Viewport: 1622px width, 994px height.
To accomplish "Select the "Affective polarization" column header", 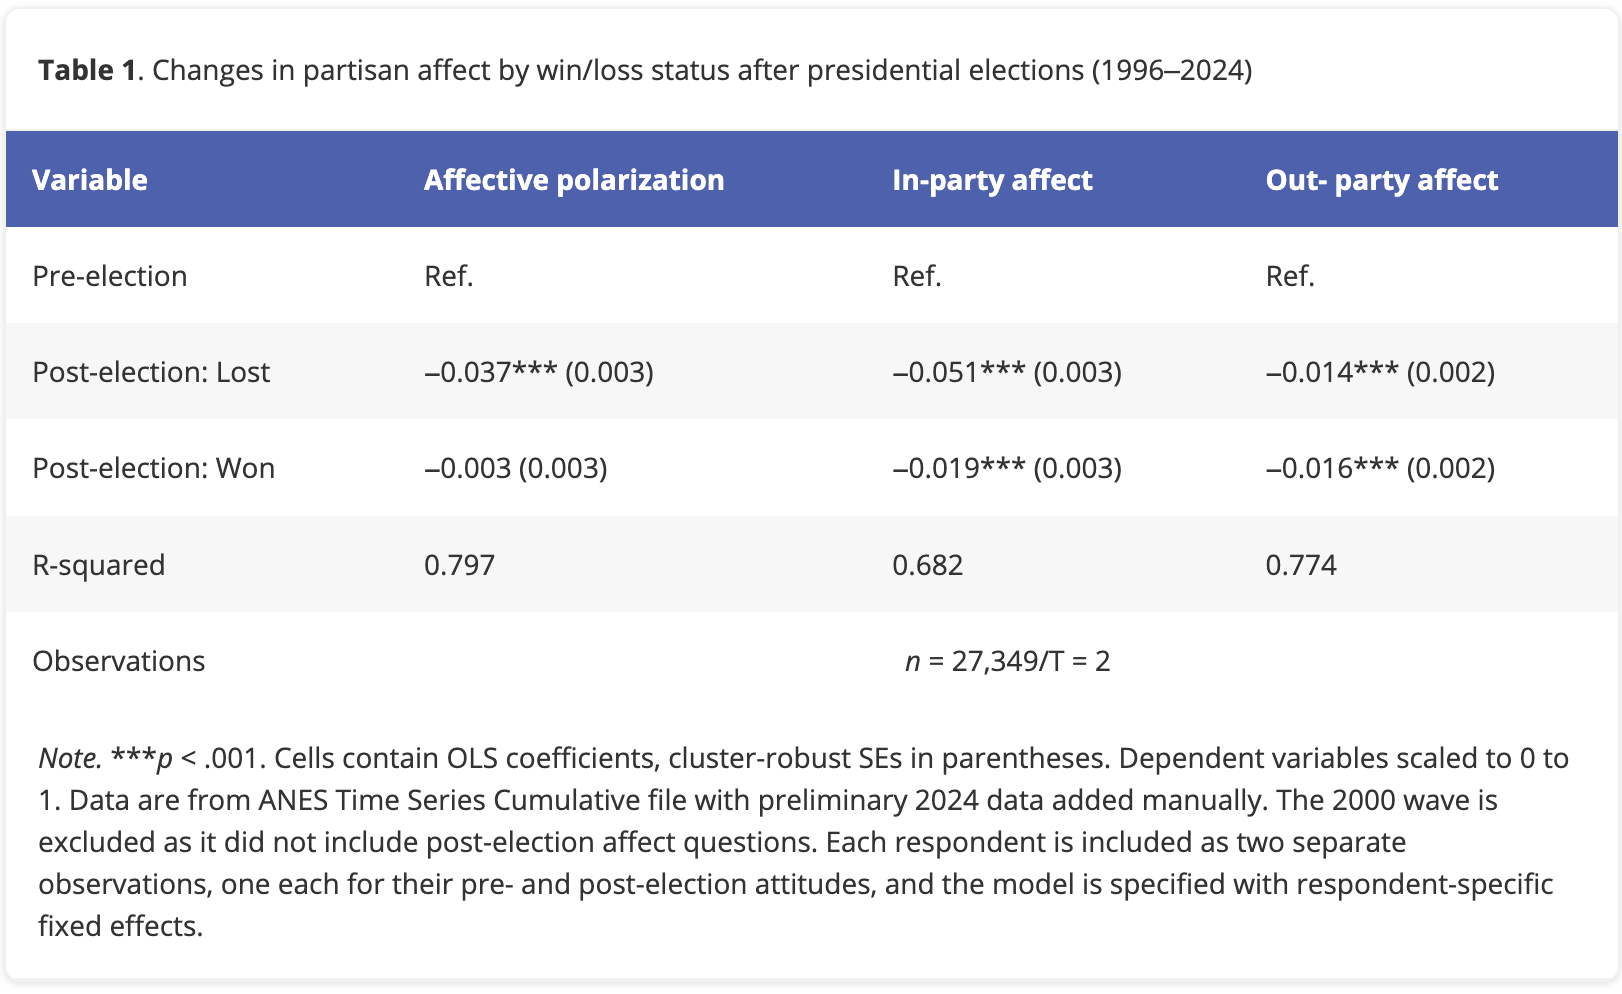I will [574, 180].
